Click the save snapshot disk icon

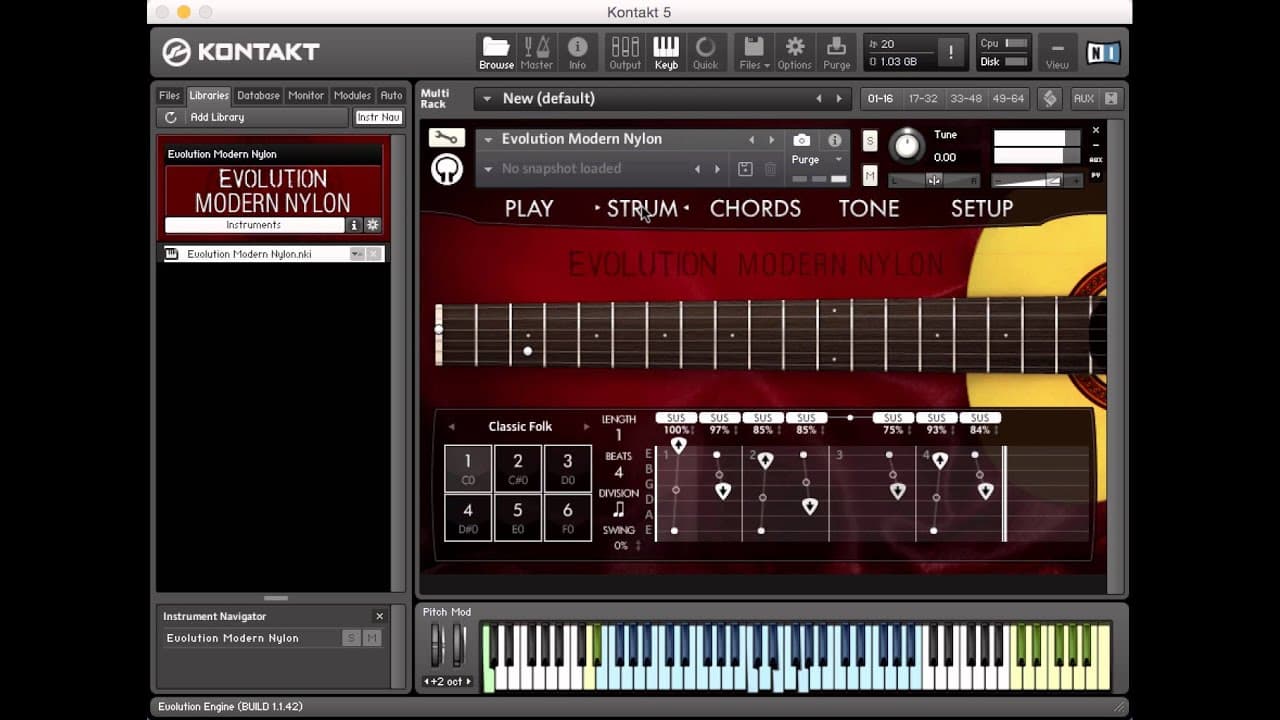(x=745, y=169)
